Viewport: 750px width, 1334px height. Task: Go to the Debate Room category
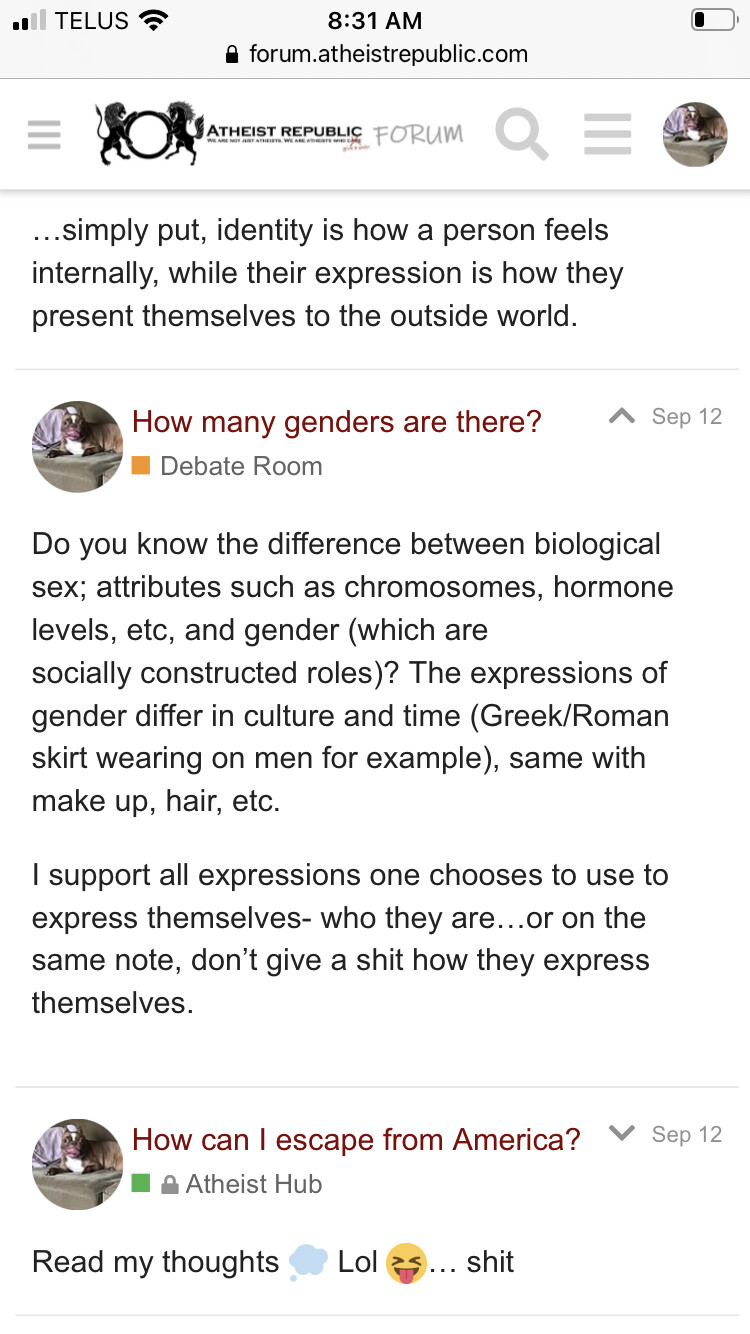[241, 466]
